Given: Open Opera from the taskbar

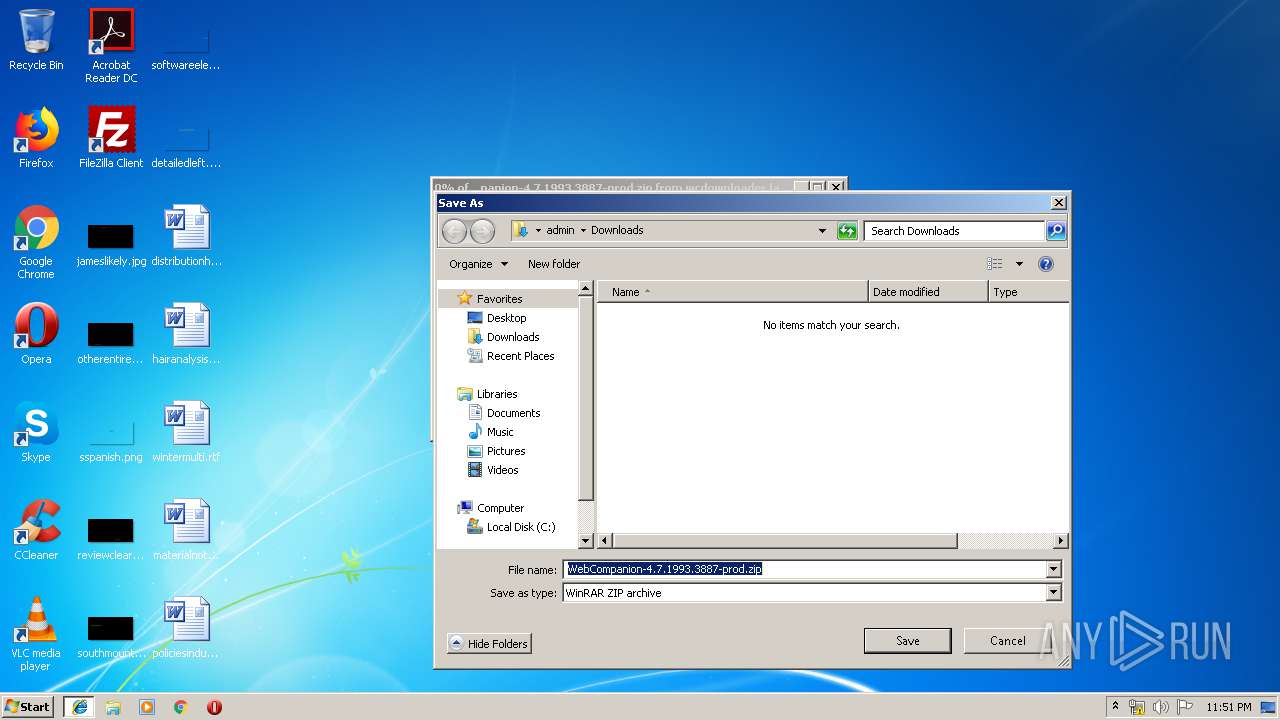Looking at the screenshot, I should coord(214,707).
